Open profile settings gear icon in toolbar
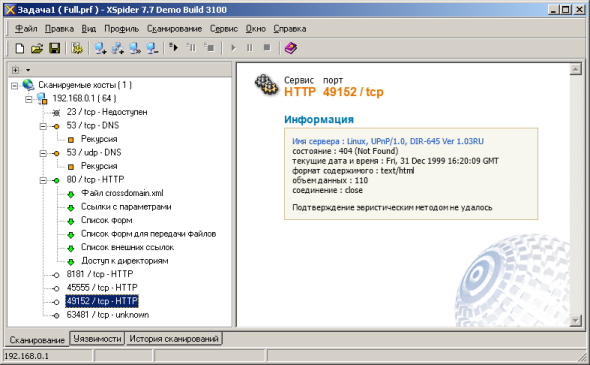590x365 pixels. coord(77,48)
